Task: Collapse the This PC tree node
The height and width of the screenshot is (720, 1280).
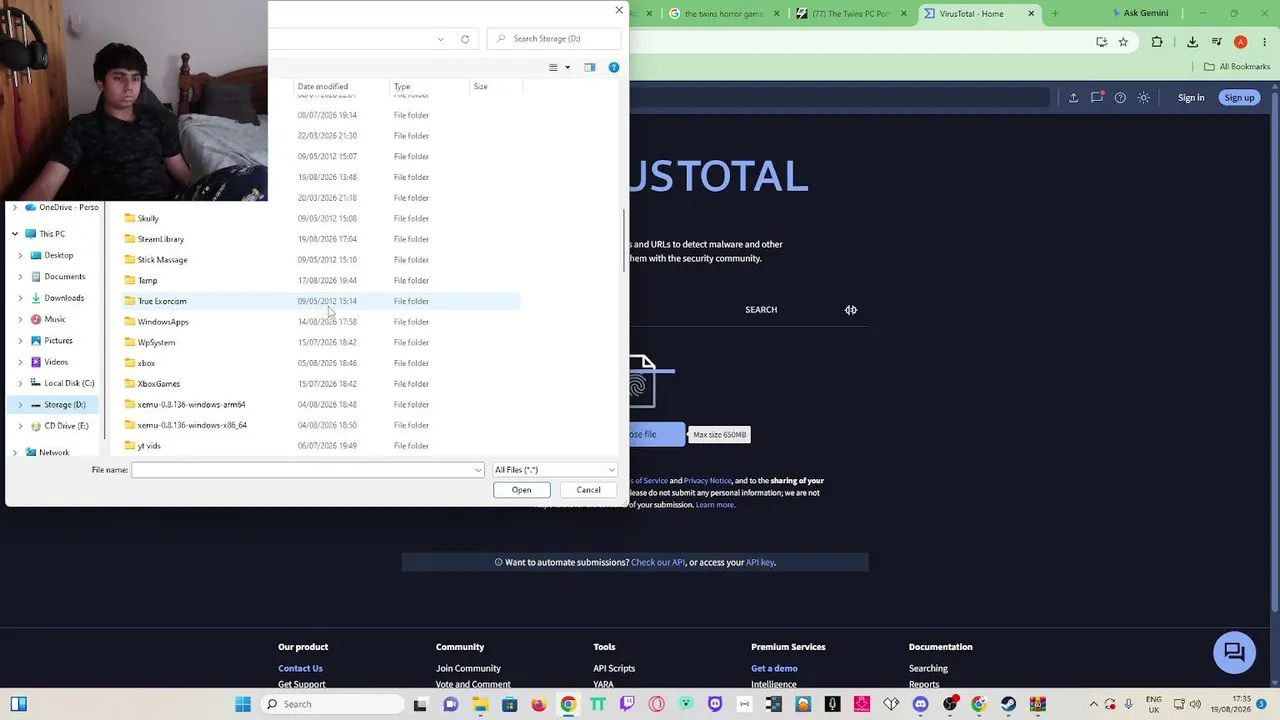Action: 15,234
